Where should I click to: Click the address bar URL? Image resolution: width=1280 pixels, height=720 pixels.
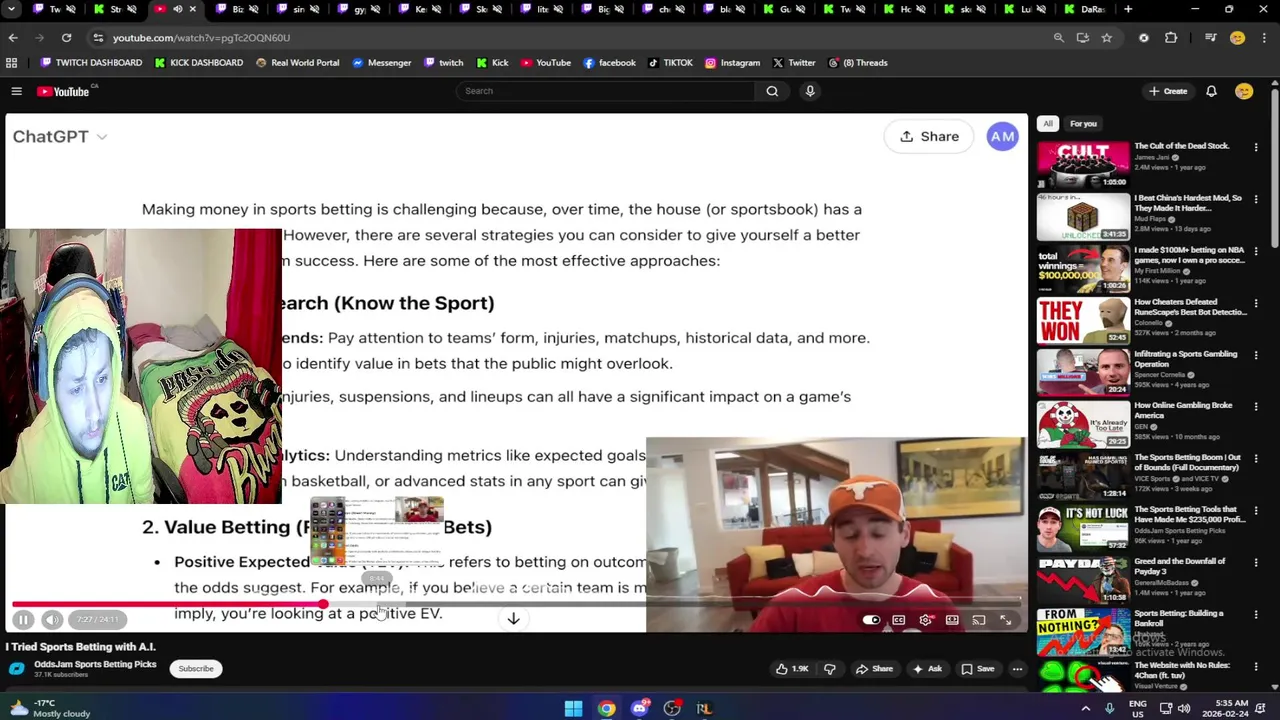click(201, 37)
